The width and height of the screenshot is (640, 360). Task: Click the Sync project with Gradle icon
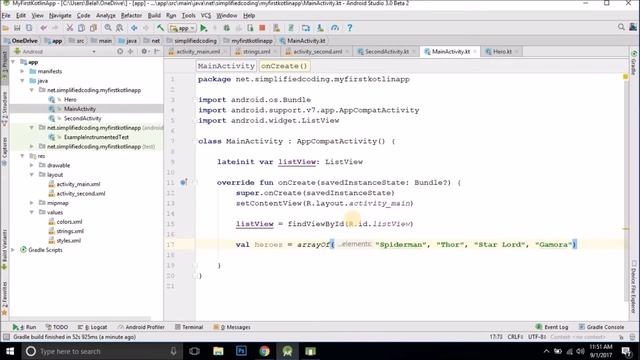291,28
